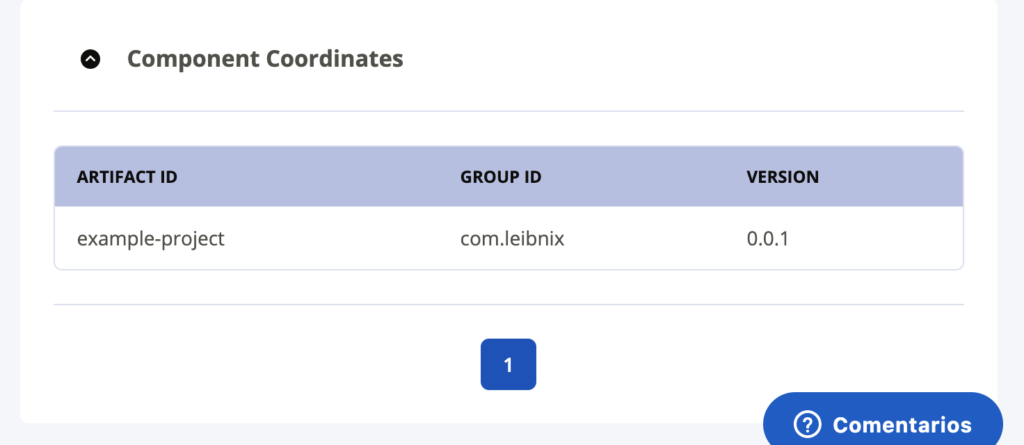Click the divider line below the table
1024x445 pixels.
508,304
